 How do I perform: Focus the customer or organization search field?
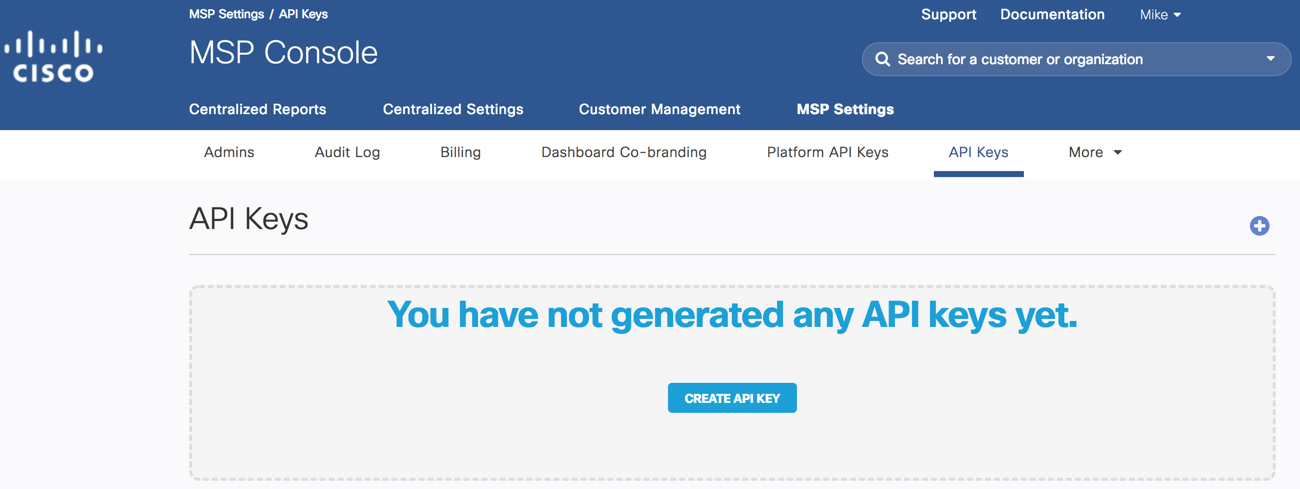[1075, 59]
